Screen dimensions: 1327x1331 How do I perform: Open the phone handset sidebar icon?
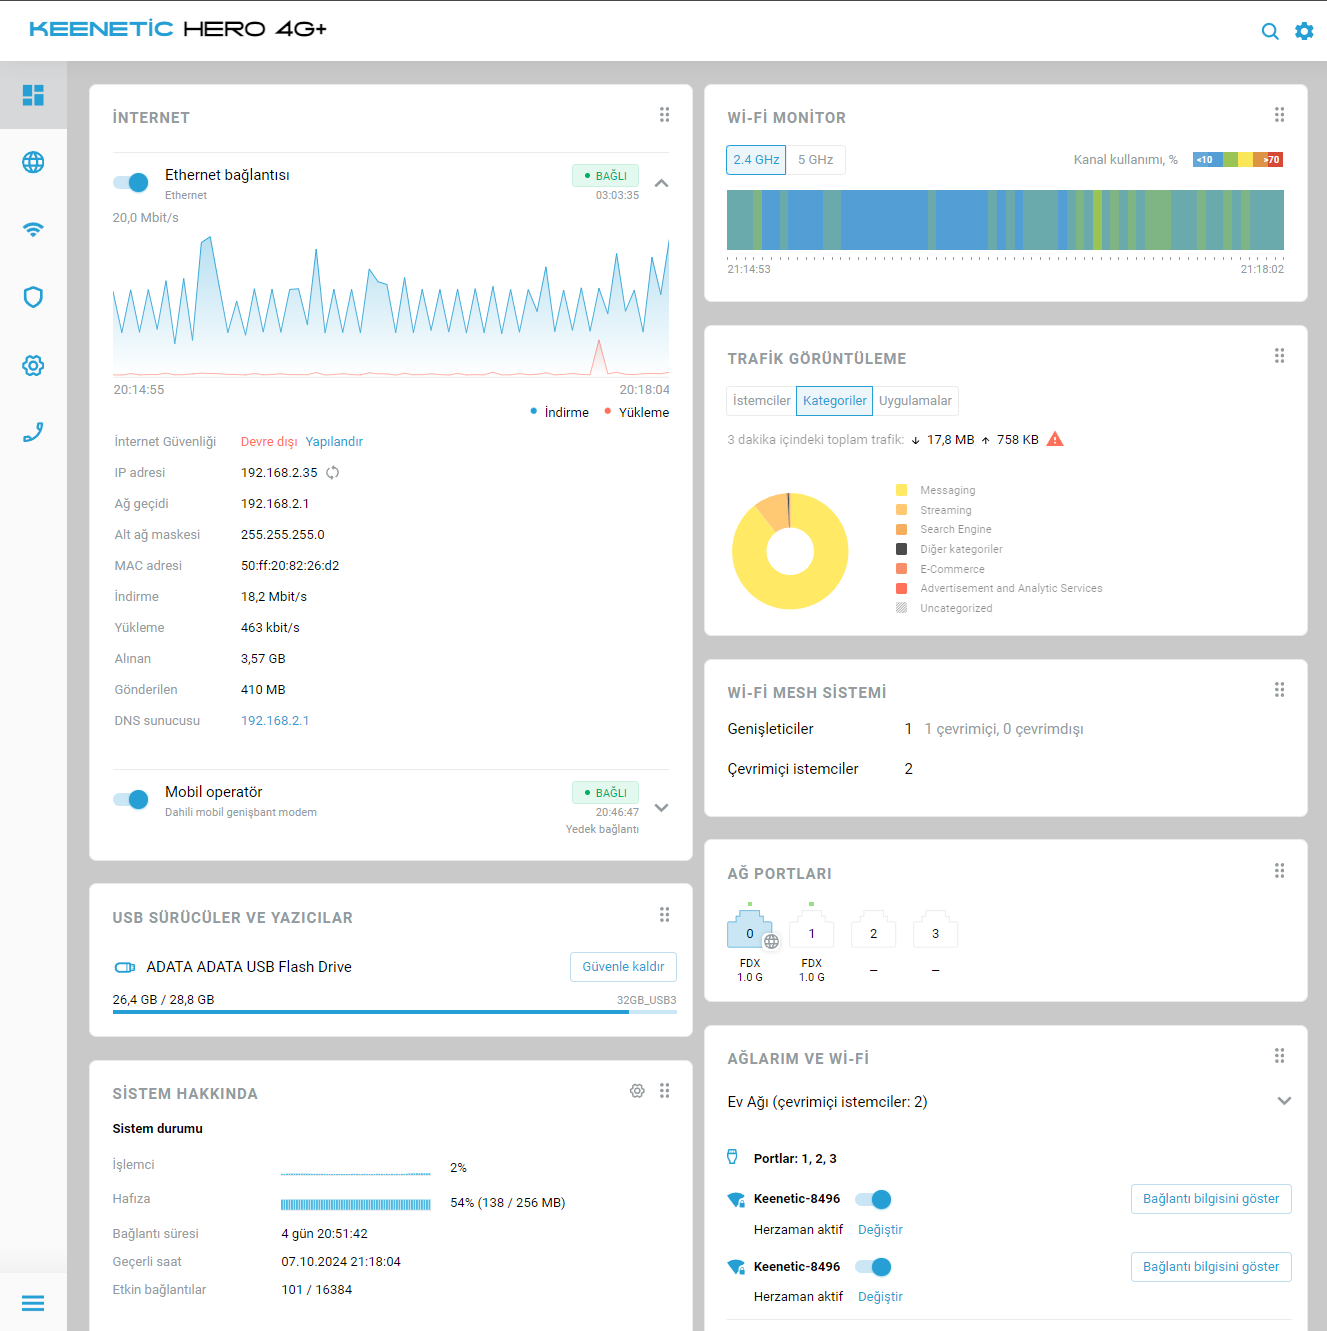click(33, 432)
